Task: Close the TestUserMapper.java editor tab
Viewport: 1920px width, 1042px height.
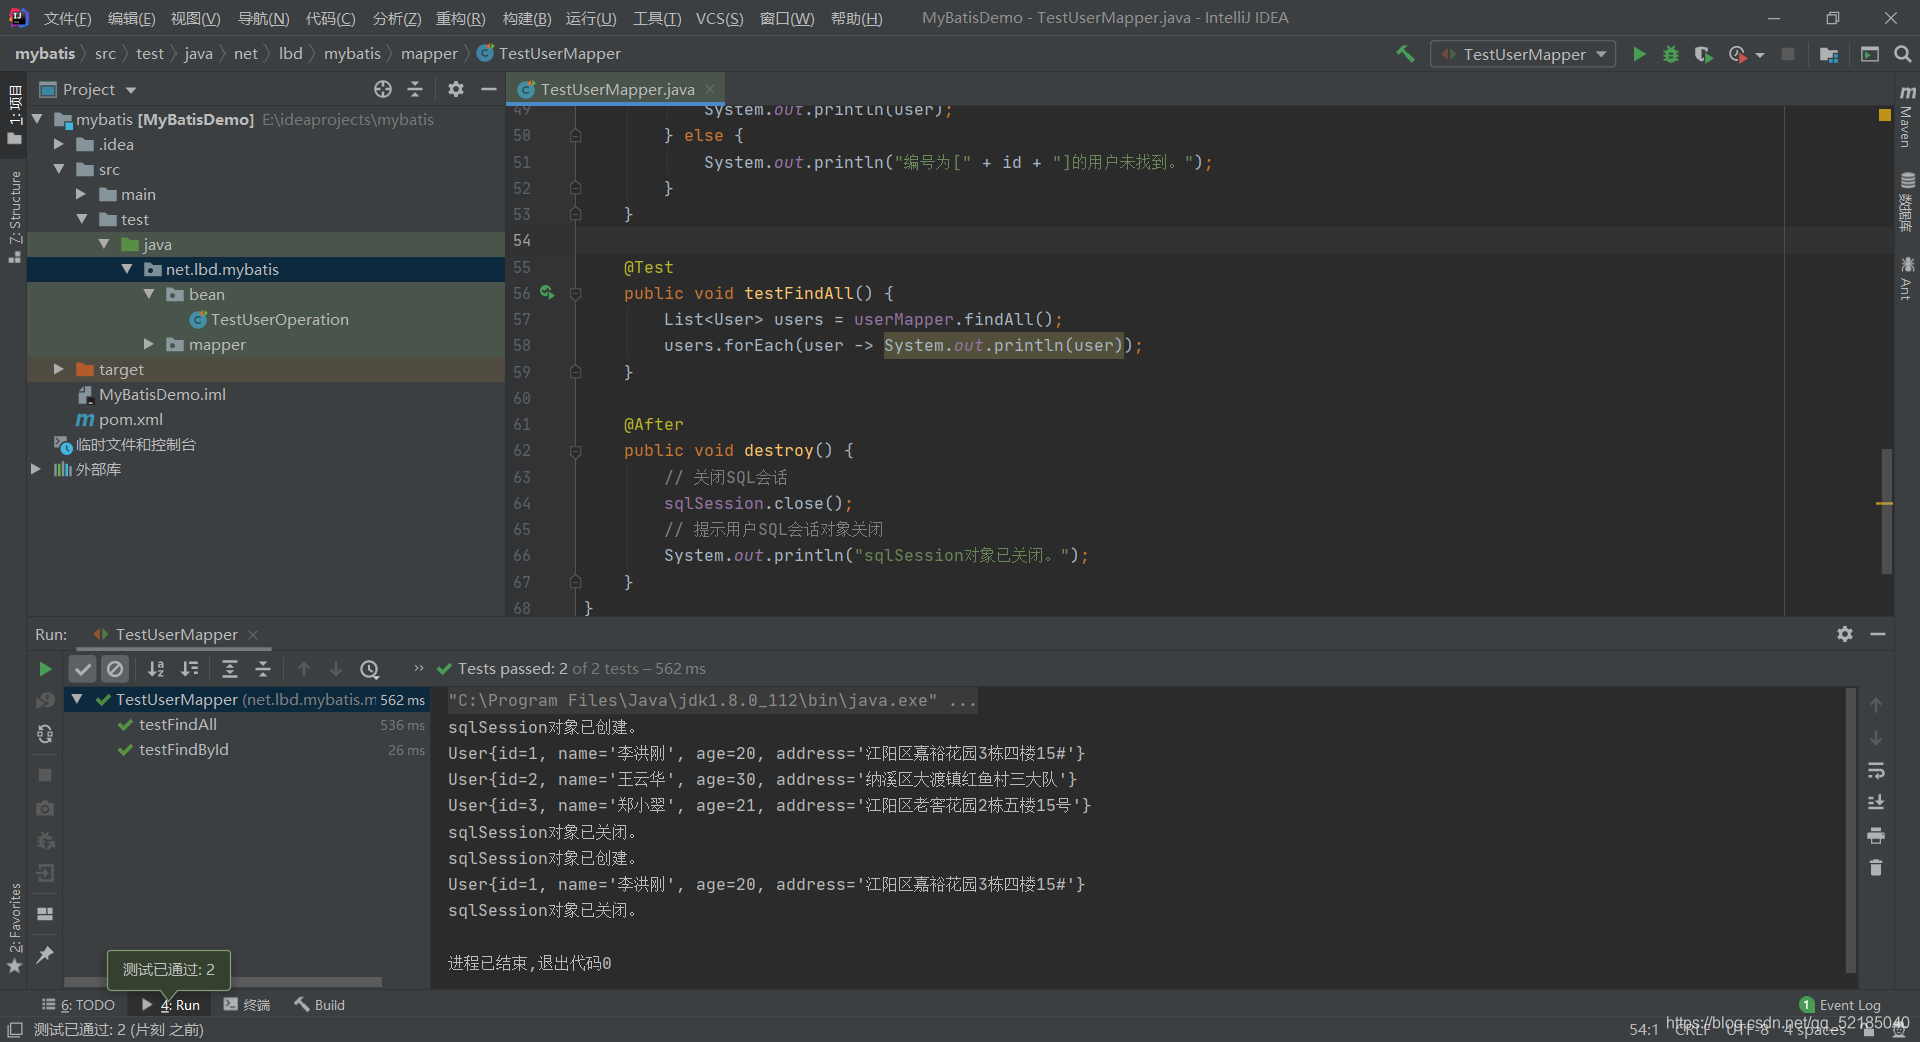Action: point(710,89)
